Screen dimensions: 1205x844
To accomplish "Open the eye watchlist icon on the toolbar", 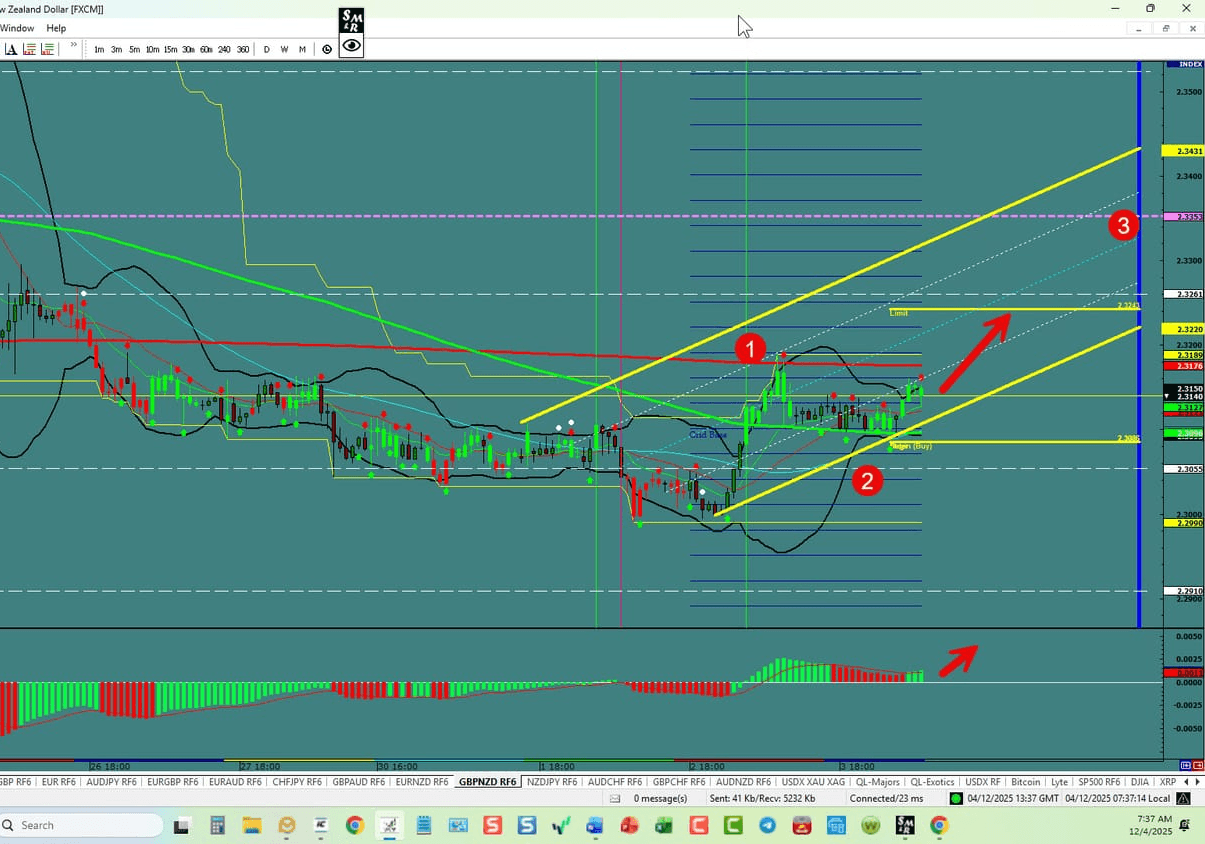I will coord(351,48).
